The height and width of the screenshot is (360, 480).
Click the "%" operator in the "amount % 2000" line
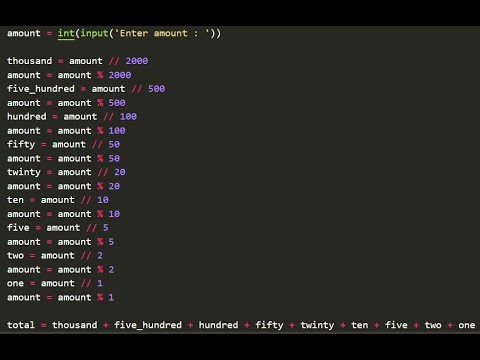click(x=100, y=75)
